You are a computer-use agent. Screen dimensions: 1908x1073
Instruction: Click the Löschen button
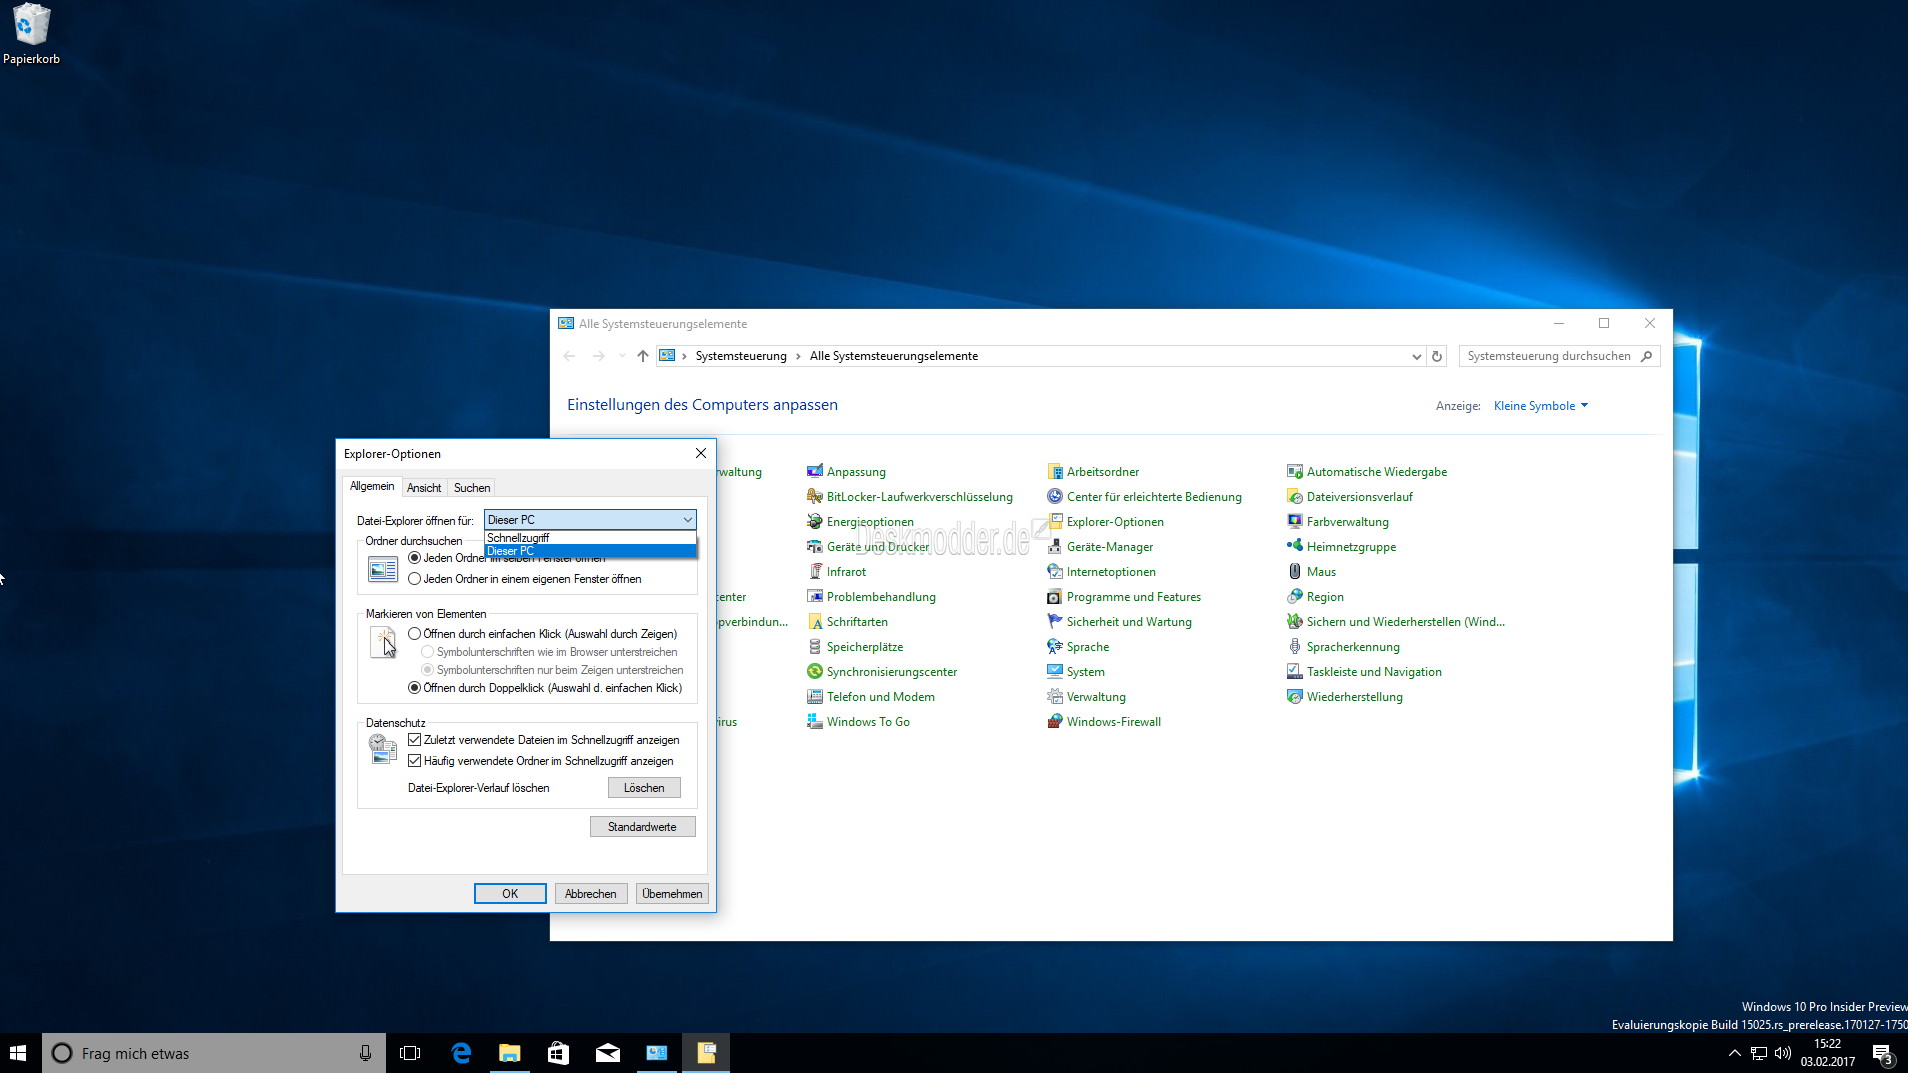click(643, 788)
